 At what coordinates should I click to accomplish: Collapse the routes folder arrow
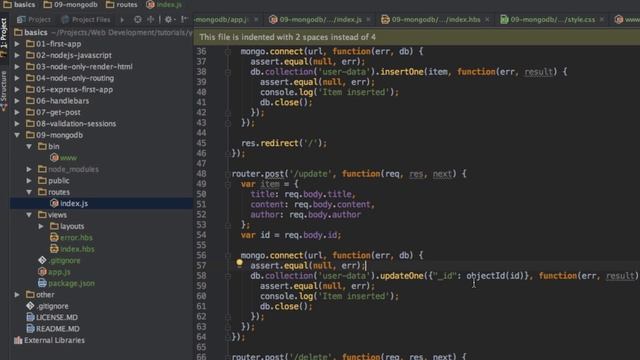tap(29, 192)
